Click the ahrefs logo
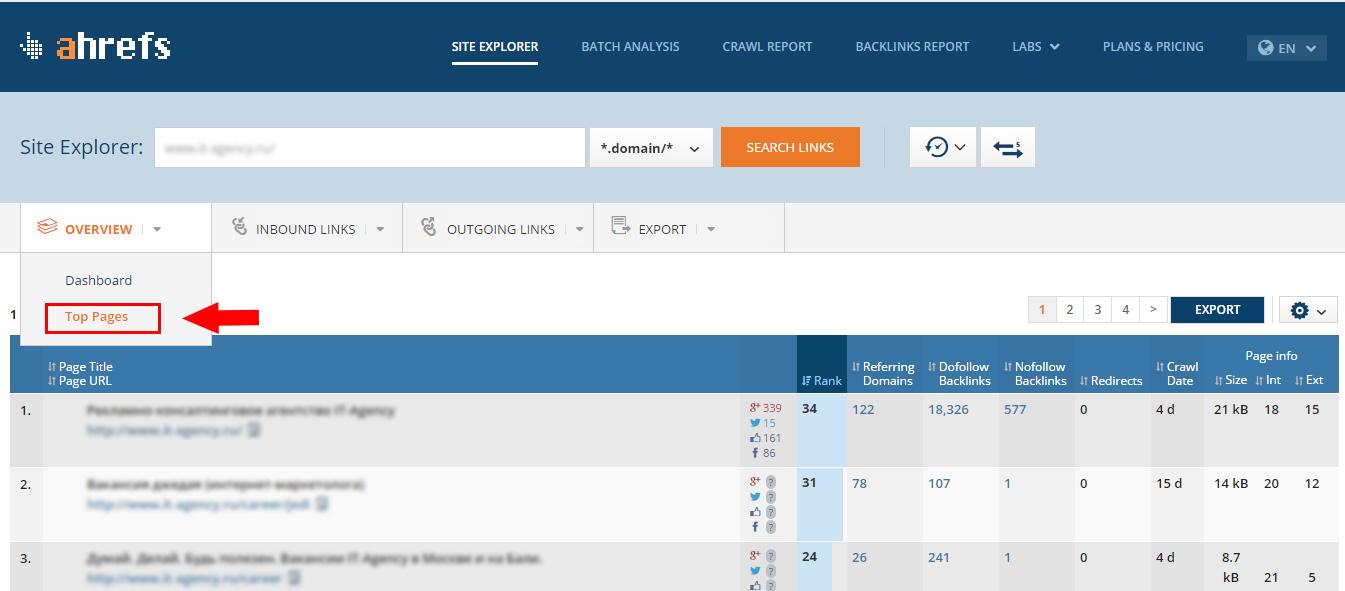 95,46
